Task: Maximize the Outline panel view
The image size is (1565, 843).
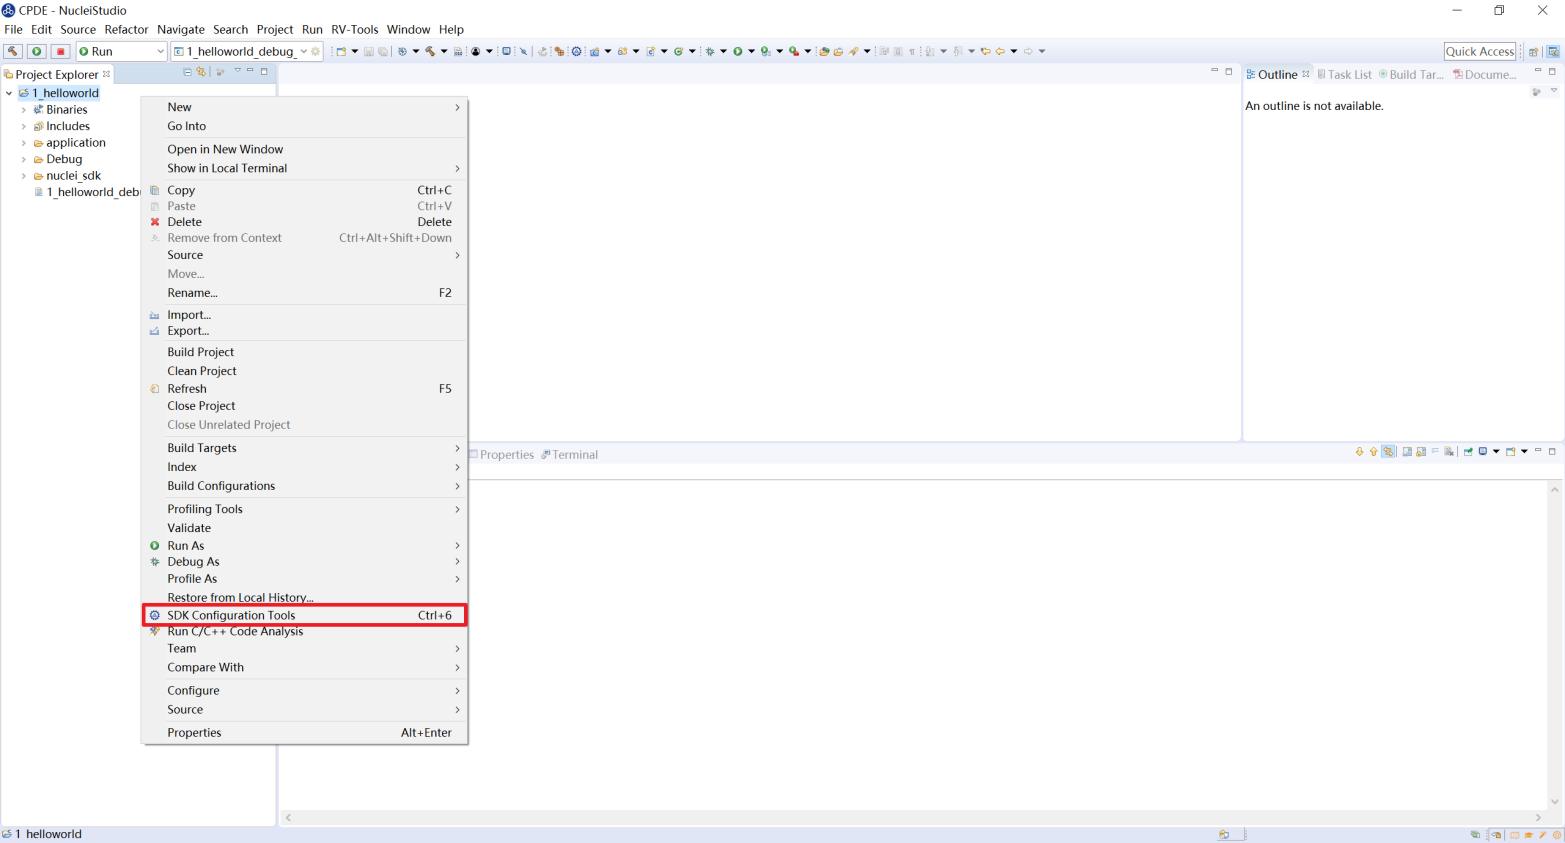Action: pos(1552,72)
